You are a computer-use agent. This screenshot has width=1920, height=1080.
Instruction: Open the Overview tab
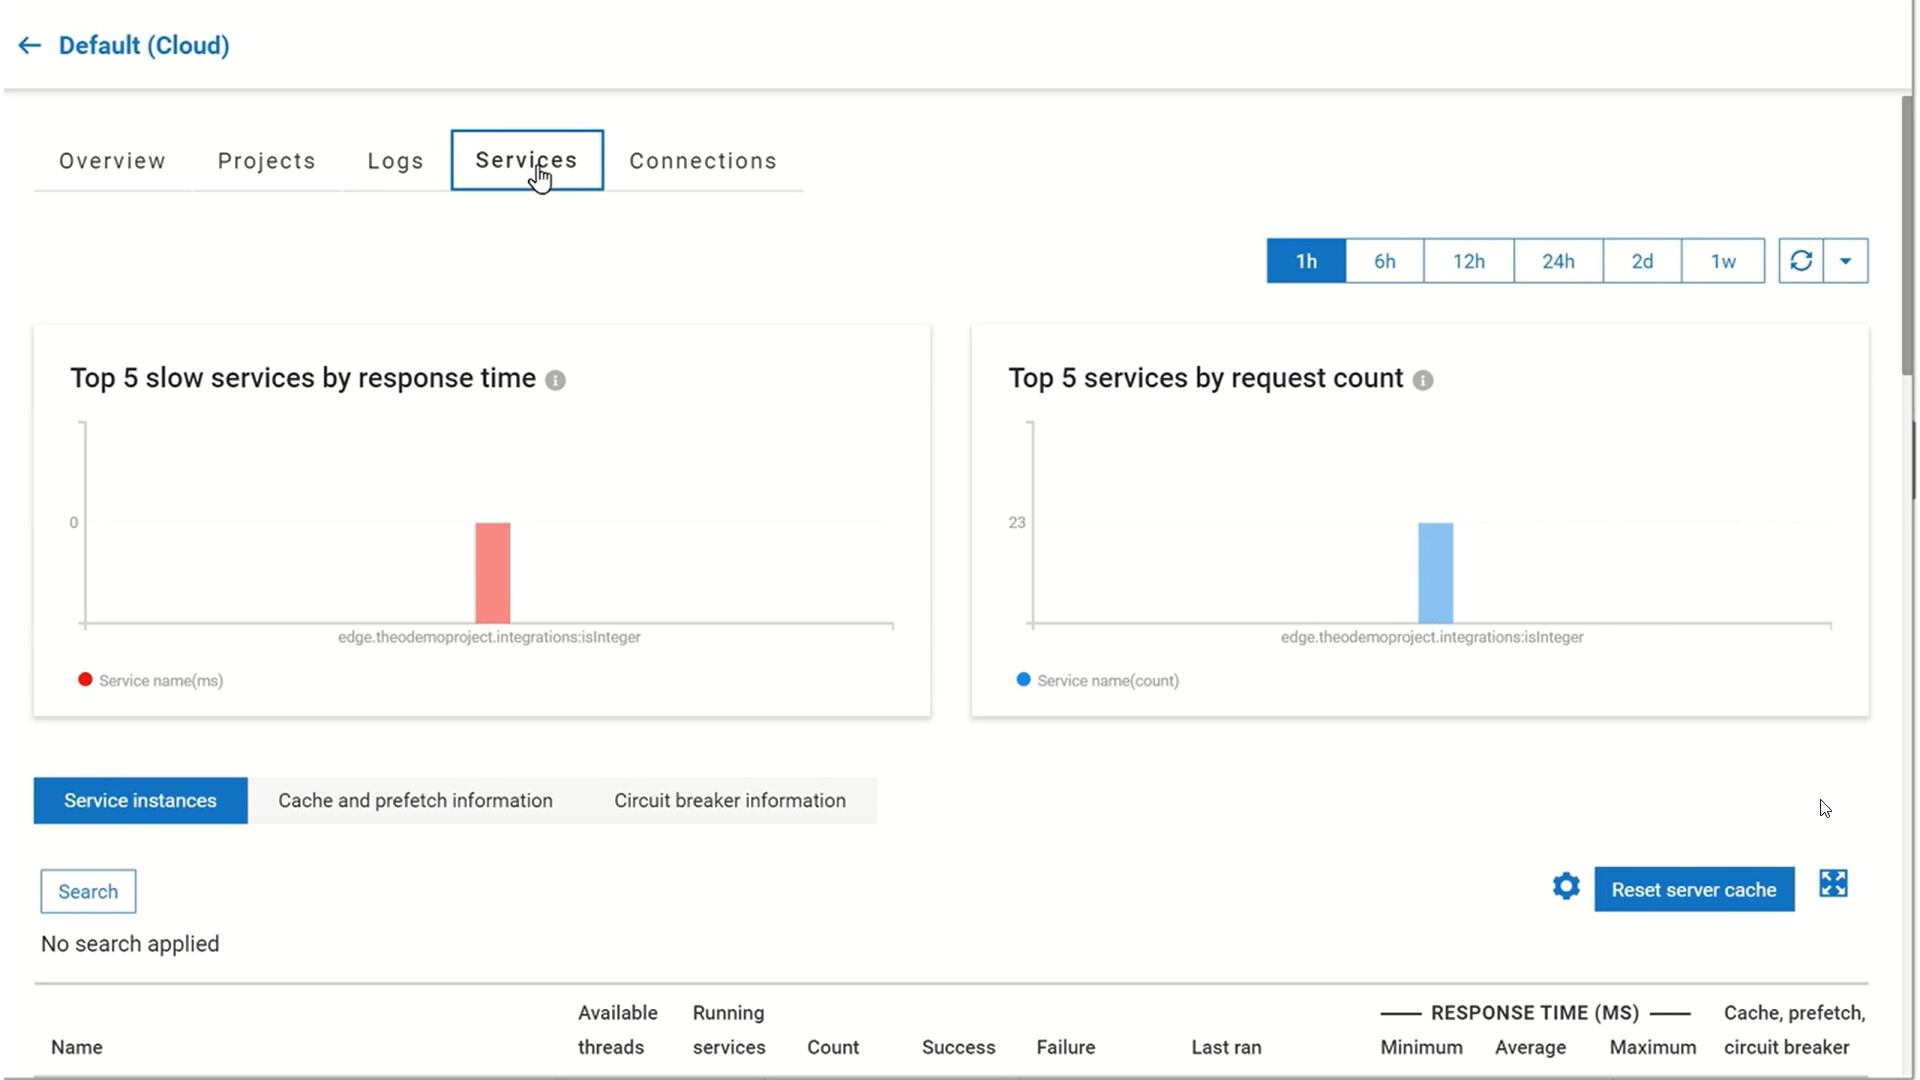click(x=111, y=160)
